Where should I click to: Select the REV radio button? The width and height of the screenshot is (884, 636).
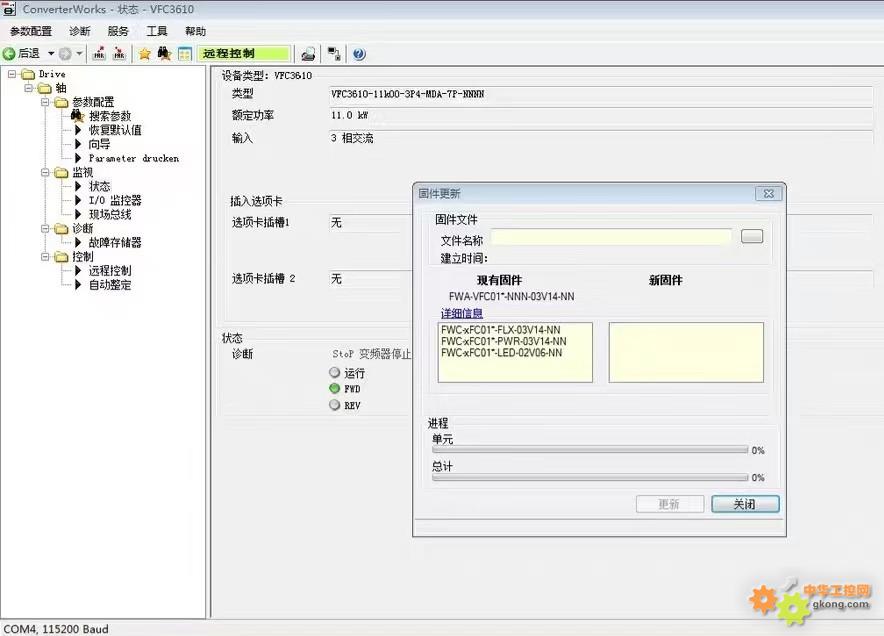pos(335,405)
